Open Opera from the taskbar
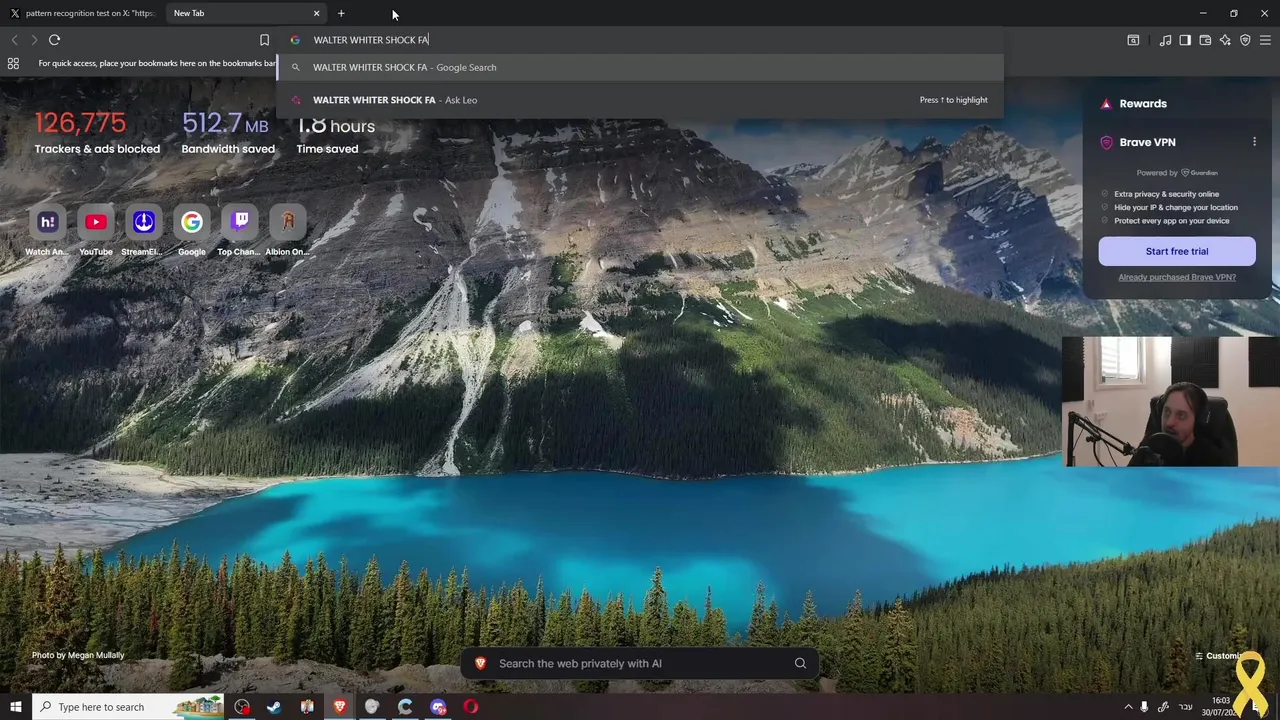Image resolution: width=1280 pixels, height=720 pixels. point(471,707)
